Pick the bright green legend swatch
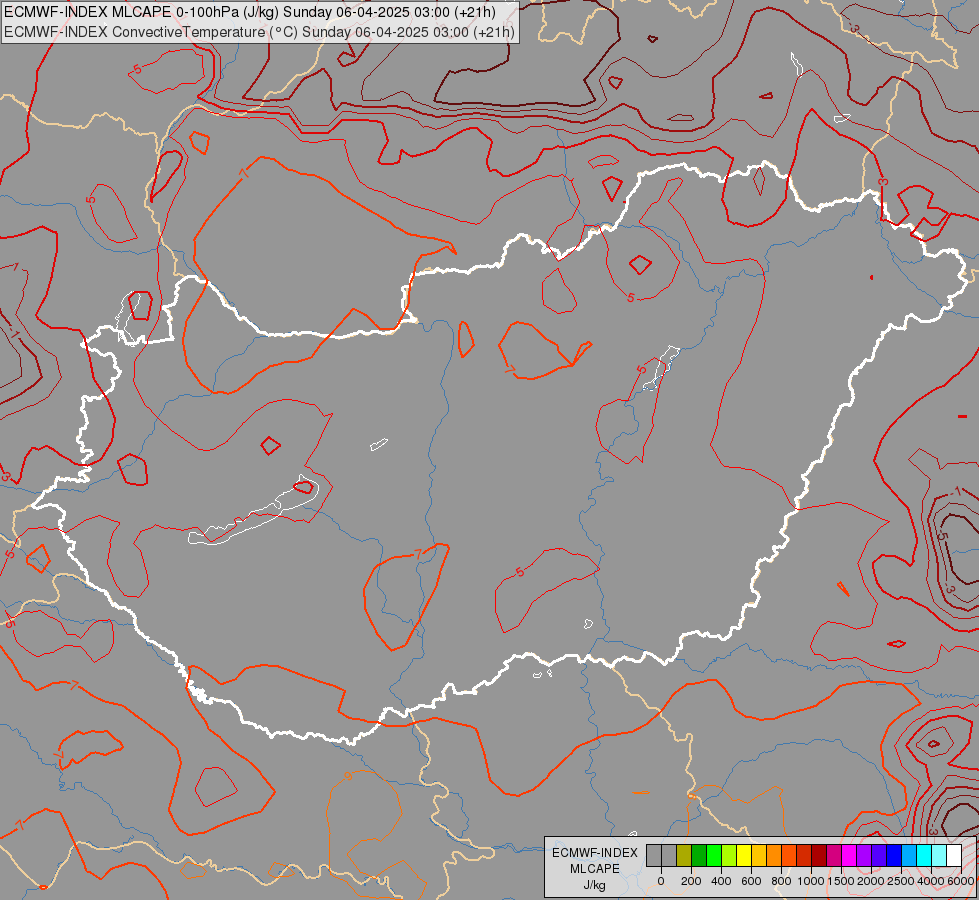 click(714, 856)
